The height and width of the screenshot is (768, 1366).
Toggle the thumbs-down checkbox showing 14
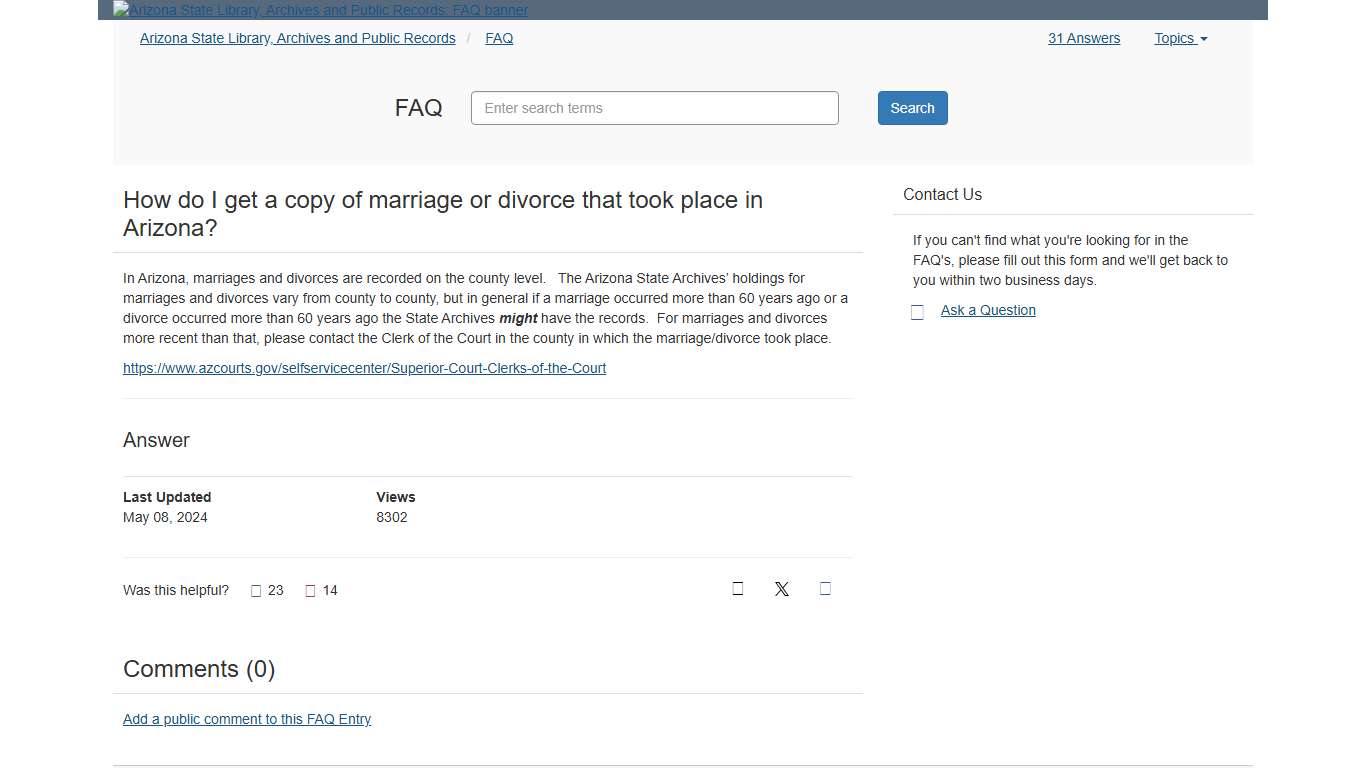pyautogui.click(x=310, y=590)
